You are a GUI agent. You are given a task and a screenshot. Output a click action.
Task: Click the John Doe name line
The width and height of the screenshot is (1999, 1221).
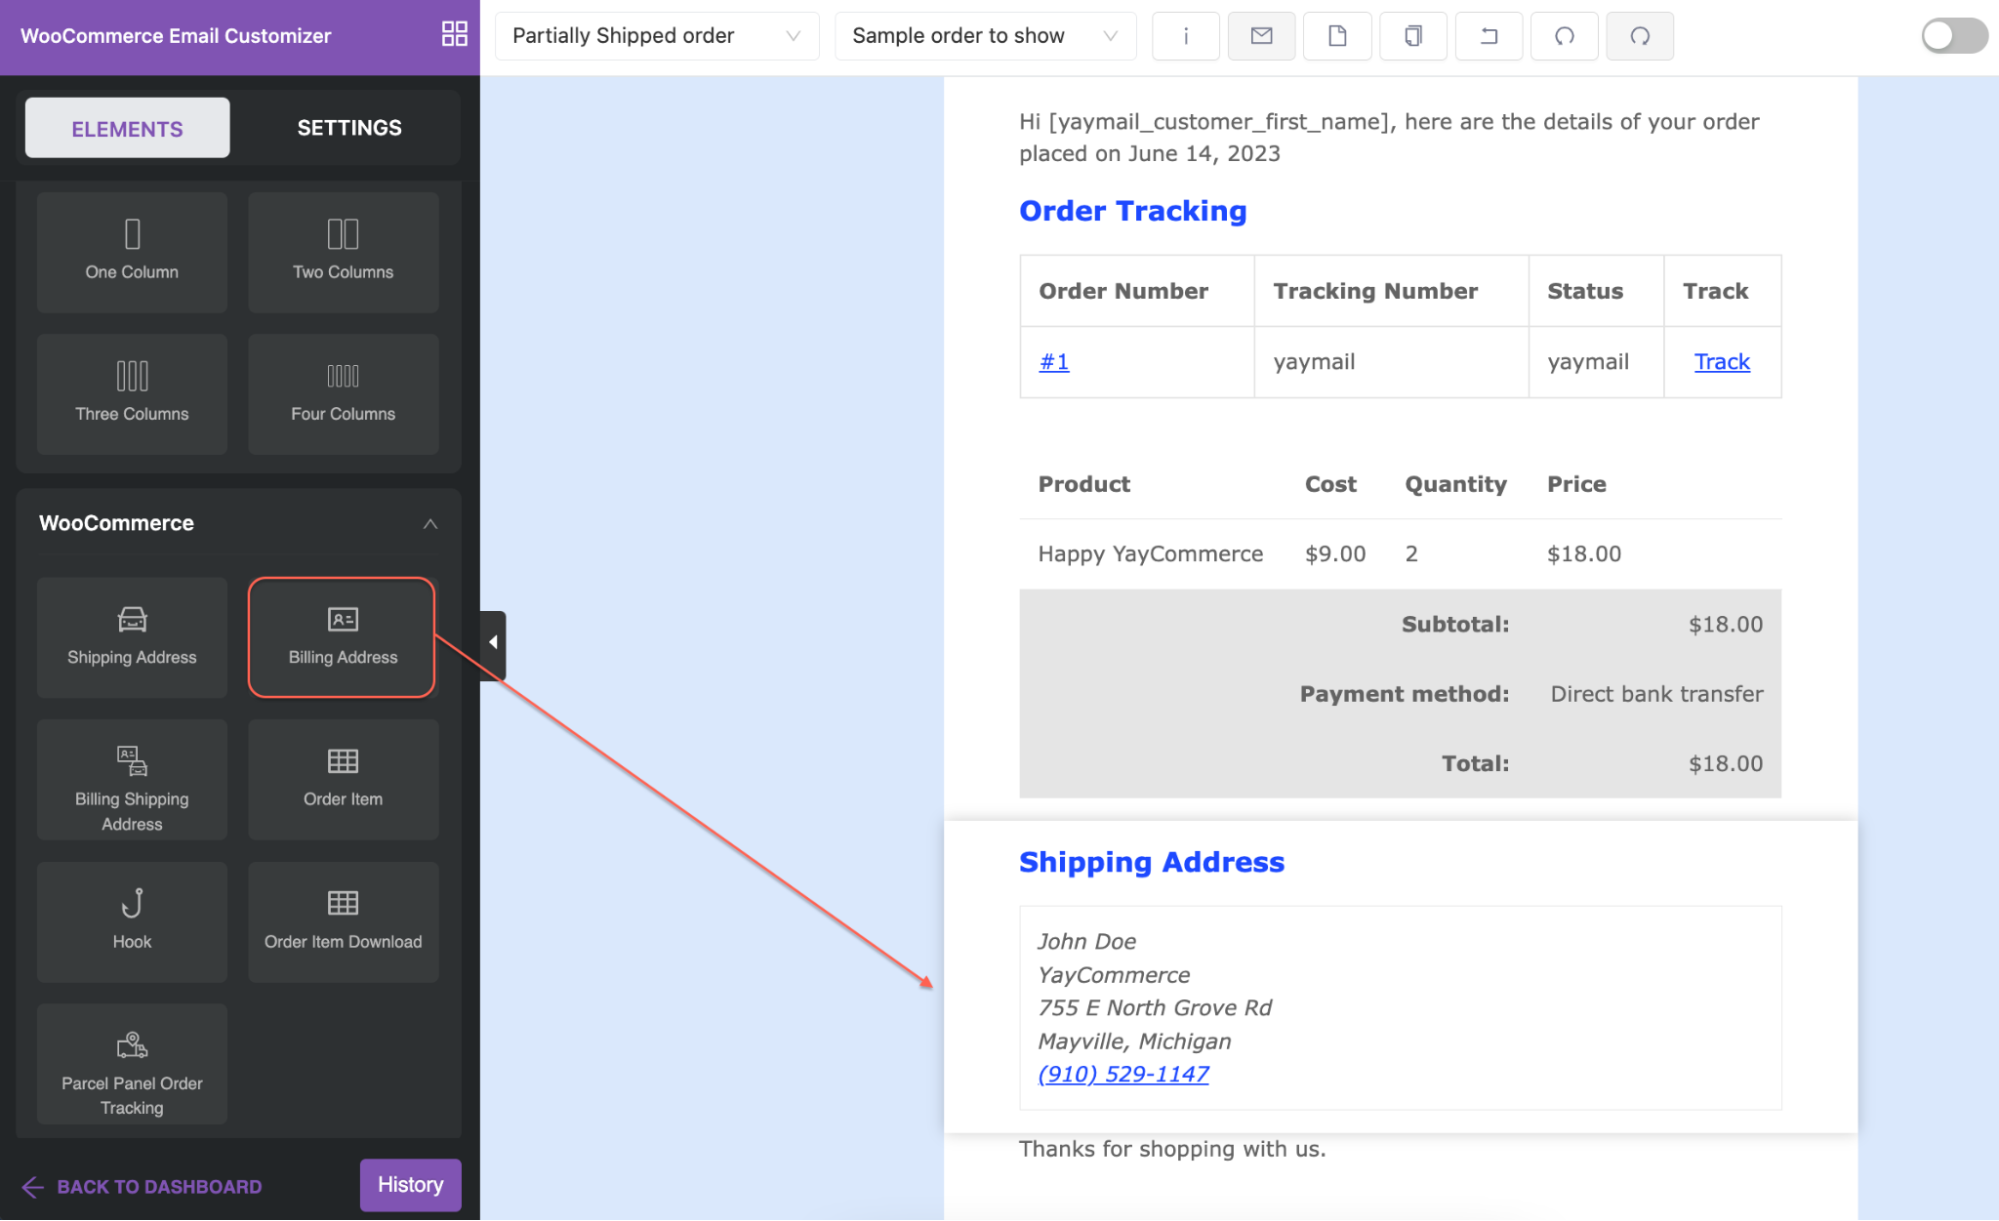(x=1087, y=941)
